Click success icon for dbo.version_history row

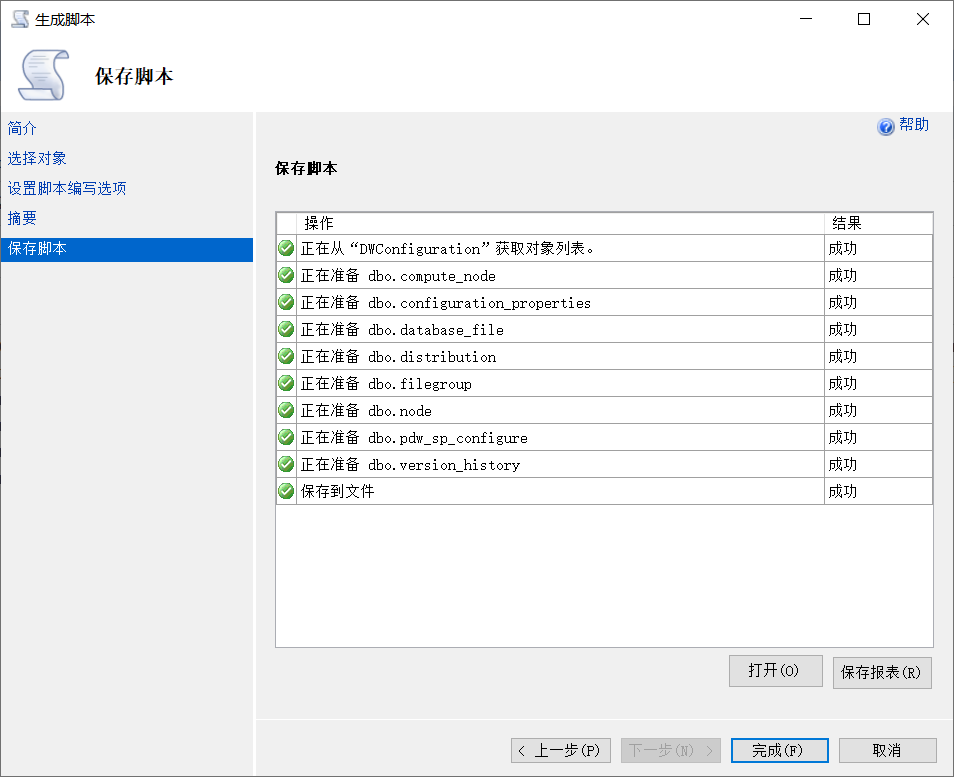point(286,464)
